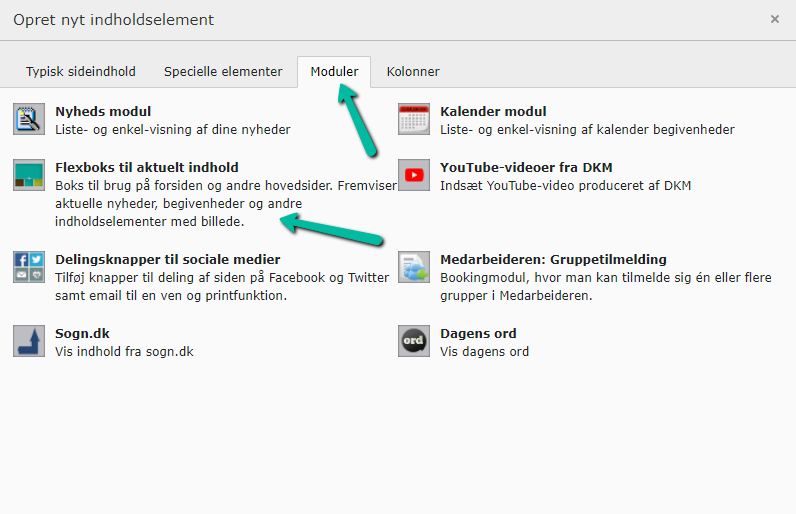Viewport: 796px width, 514px height.
Task: Click the Sogn.dk church icon
Action: coord(29,341)
